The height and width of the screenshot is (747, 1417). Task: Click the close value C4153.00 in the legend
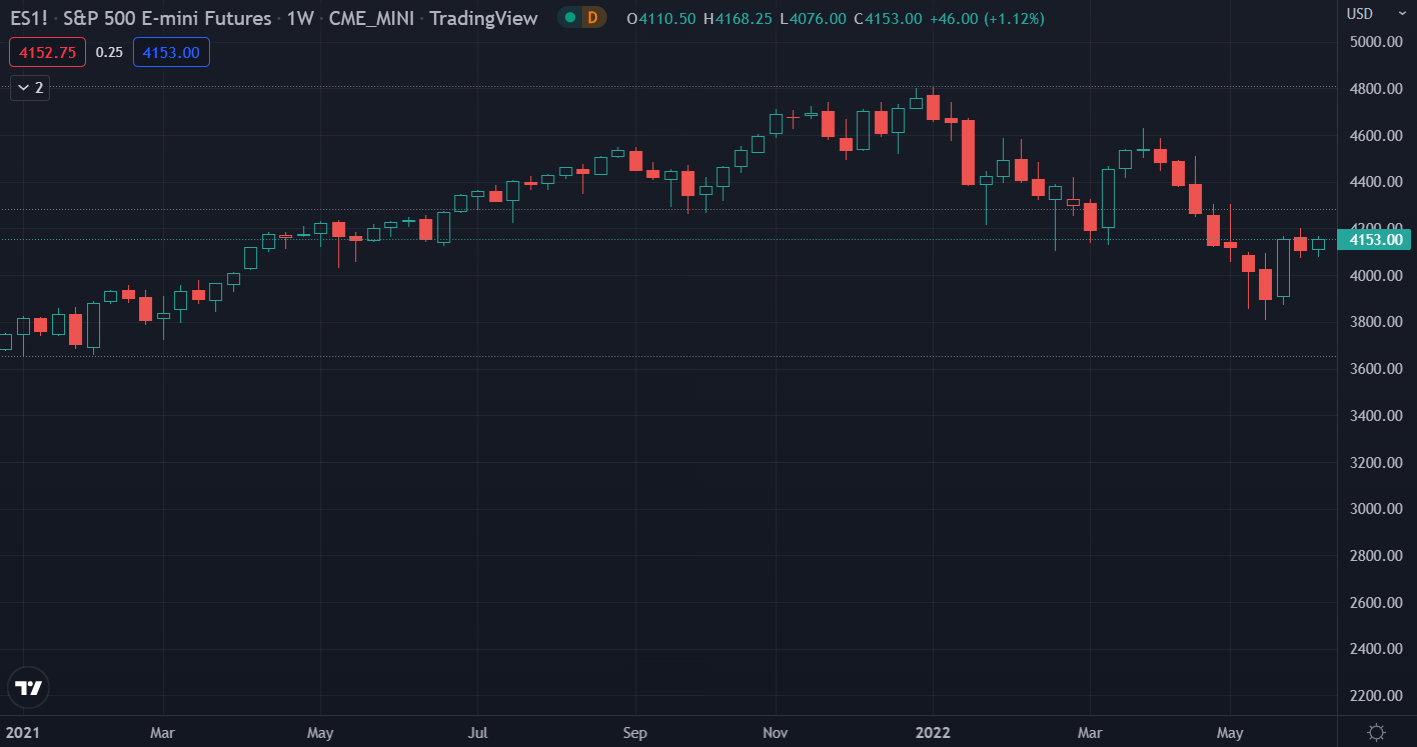click(x=887, y=18)
